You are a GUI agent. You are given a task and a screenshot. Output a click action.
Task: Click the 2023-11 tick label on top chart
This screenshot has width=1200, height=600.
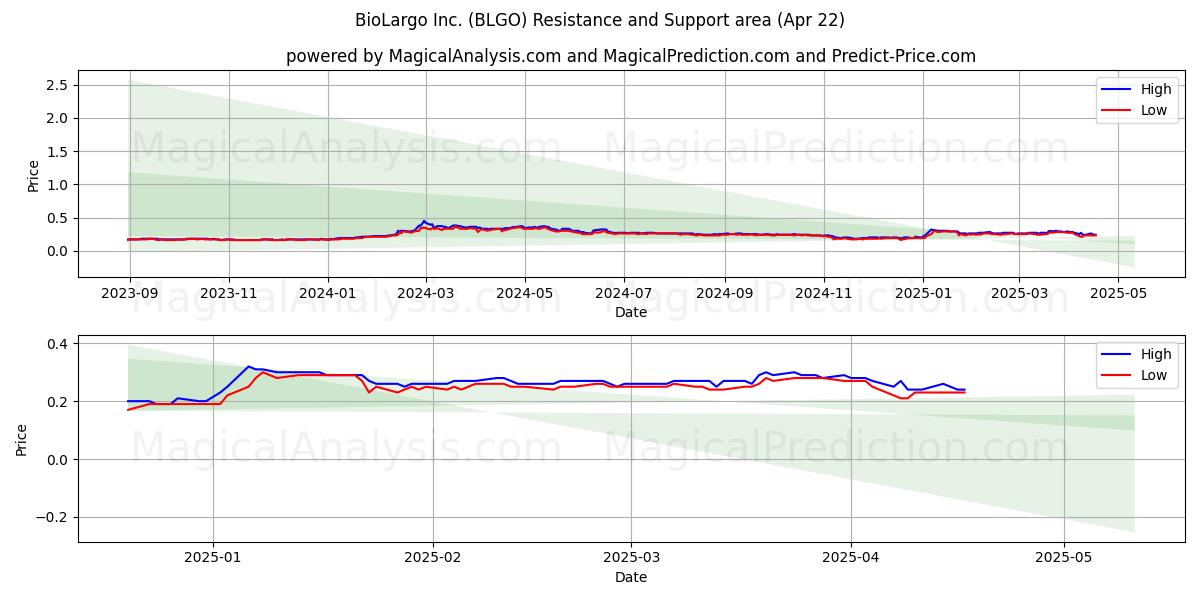click(x=229, y=293)
